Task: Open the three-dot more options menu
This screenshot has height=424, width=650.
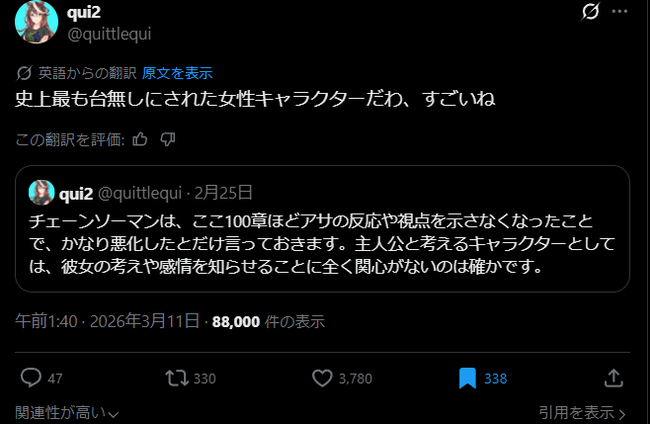Action: [x=620, y=11]
